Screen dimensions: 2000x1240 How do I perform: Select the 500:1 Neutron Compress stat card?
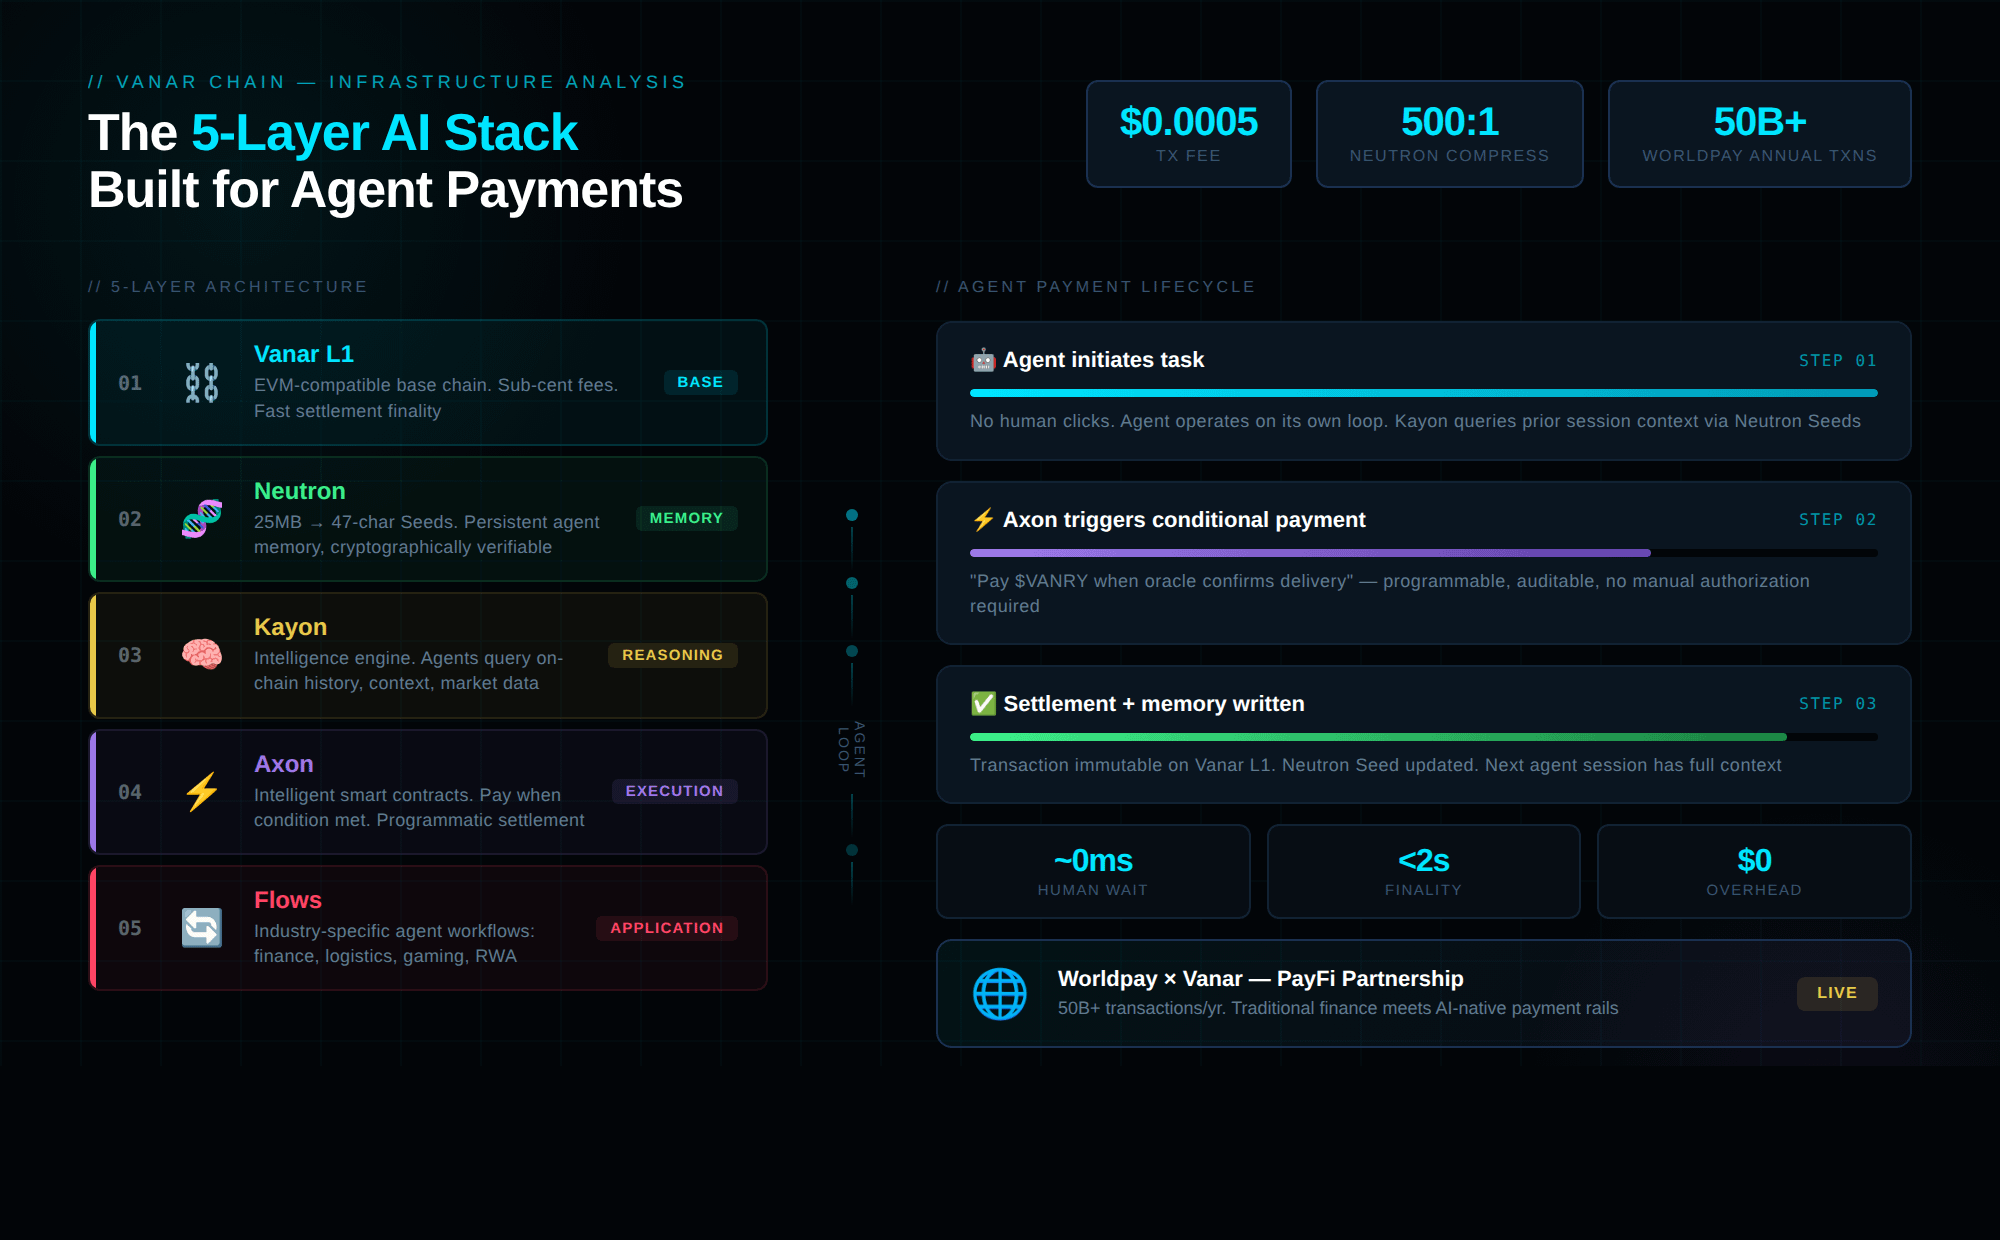tap(1449, 134)
